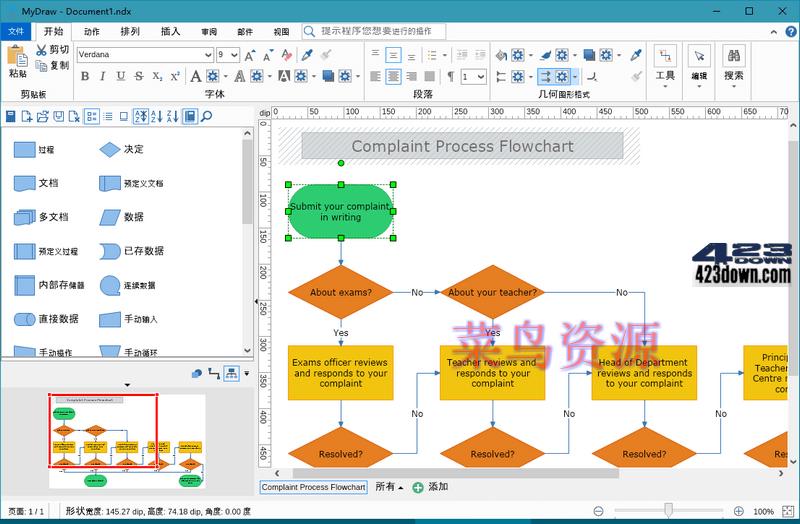Open the File (文件) menu
This screenshot has height=524, width=800.
(16, 31)
